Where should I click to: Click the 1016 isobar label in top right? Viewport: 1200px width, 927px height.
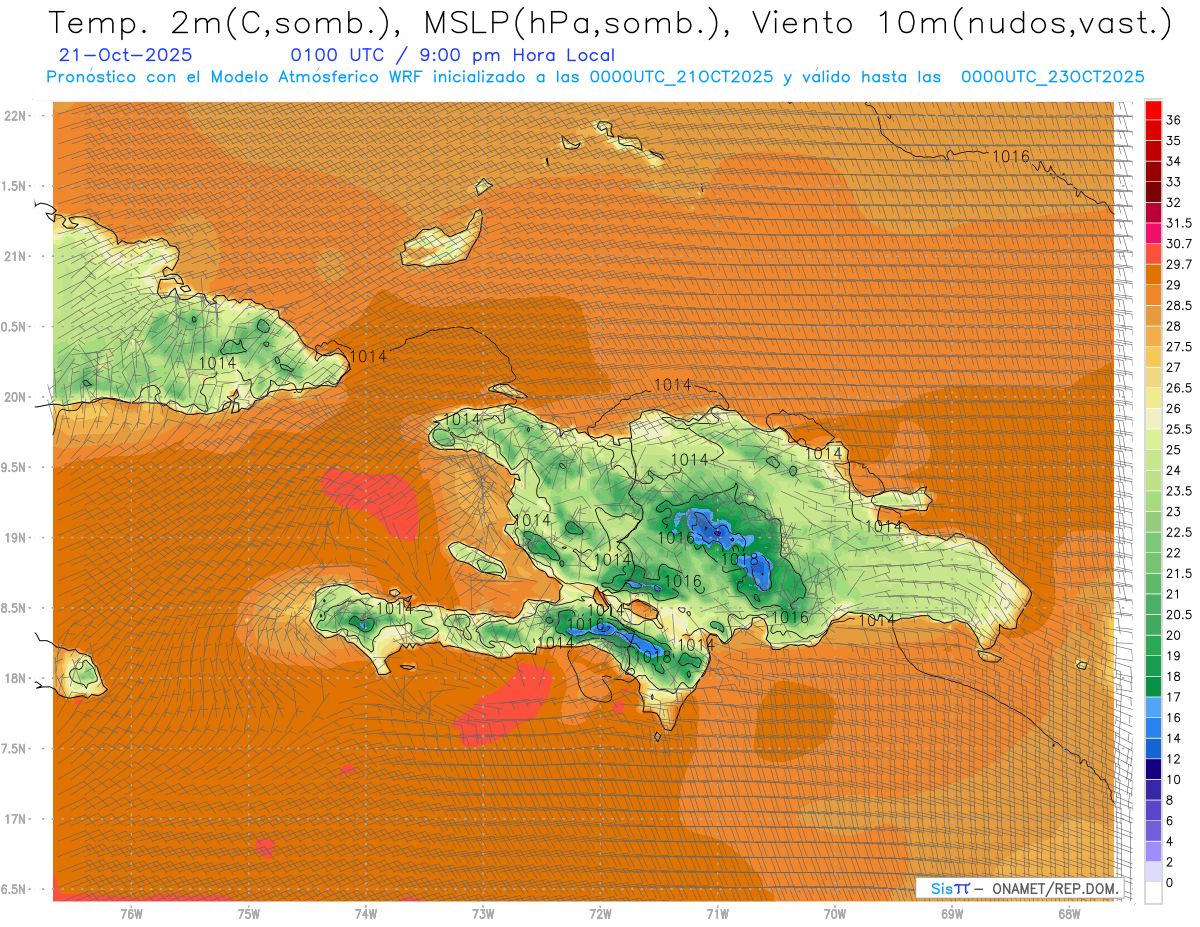1010,156
